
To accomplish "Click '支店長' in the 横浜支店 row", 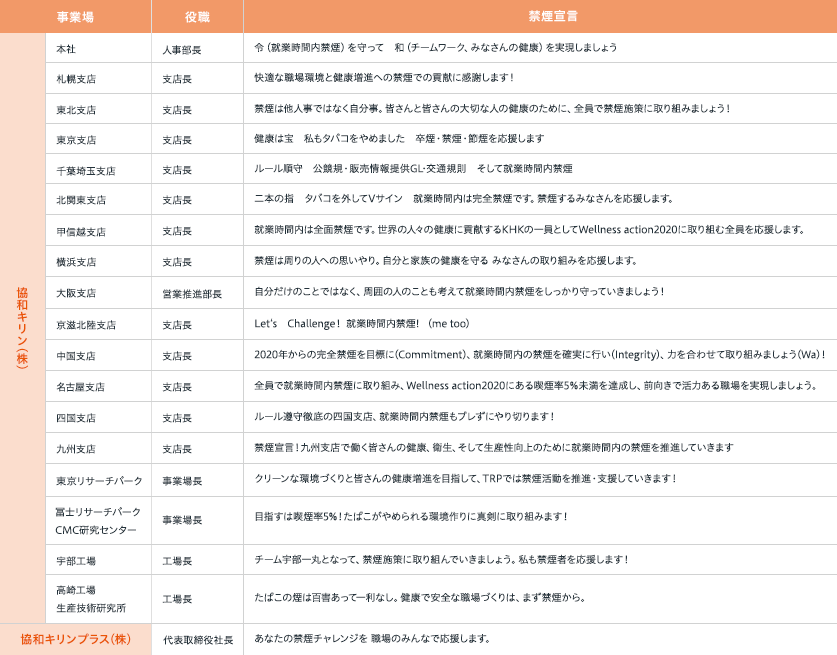I will click(x=177, y=262).
